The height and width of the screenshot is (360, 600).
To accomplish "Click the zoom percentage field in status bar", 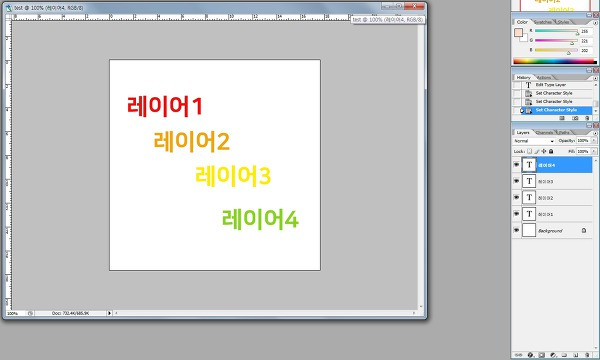I will pos(15,313).
